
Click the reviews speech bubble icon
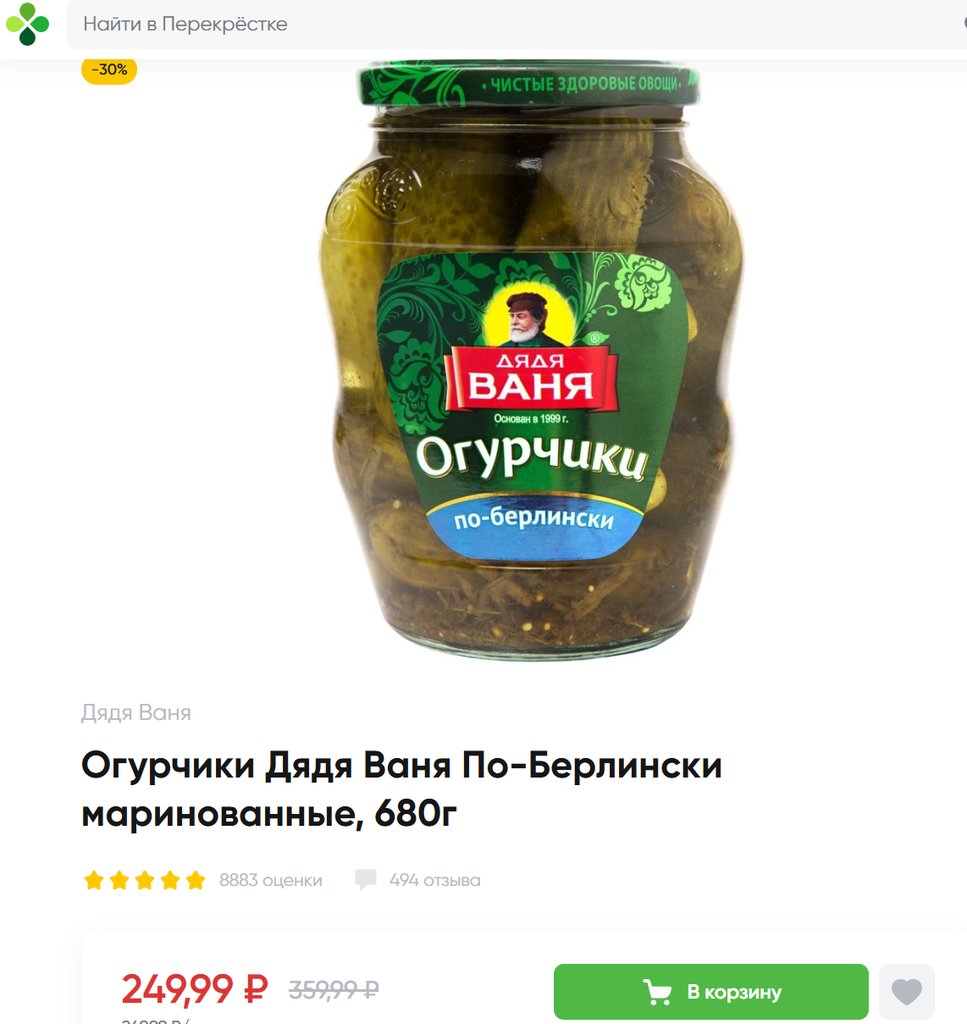pos(366,880)
